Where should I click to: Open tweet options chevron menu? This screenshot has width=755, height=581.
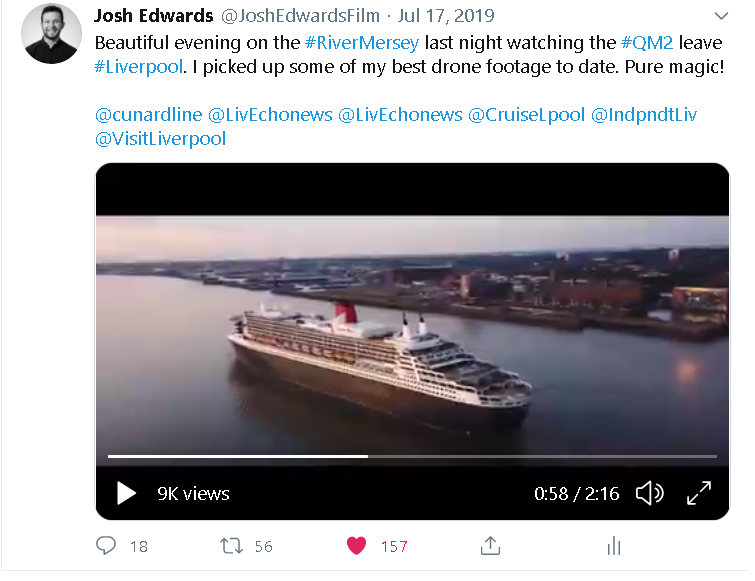(721, 16)
